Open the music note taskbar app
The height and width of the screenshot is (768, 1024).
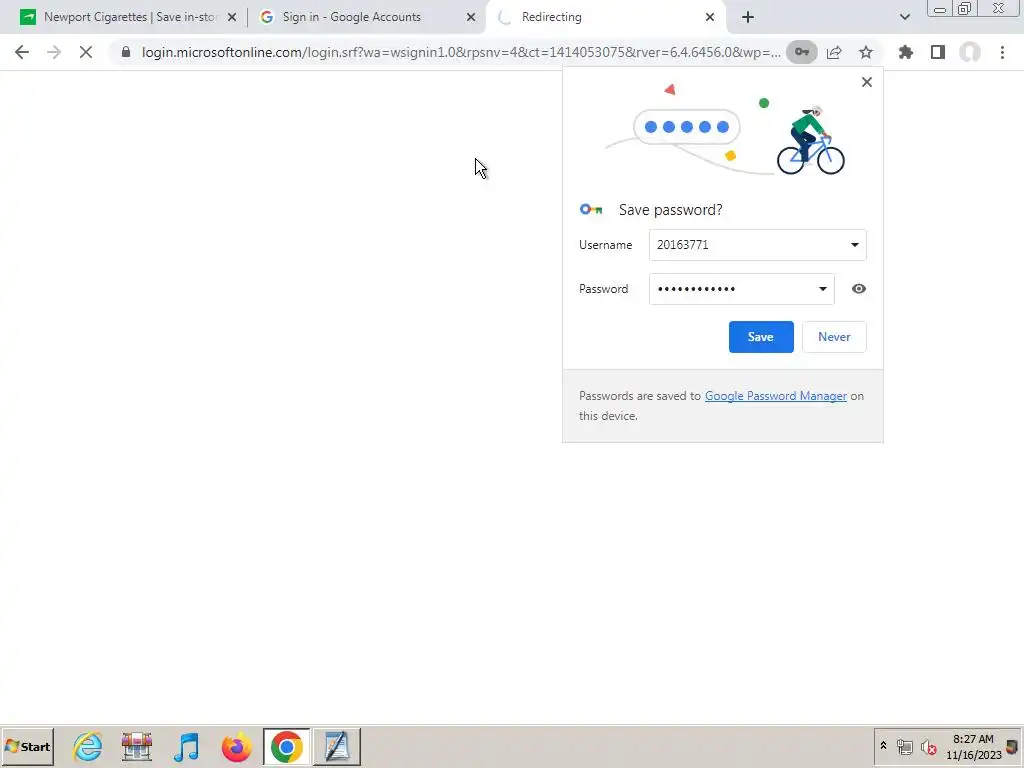[186, 746]
